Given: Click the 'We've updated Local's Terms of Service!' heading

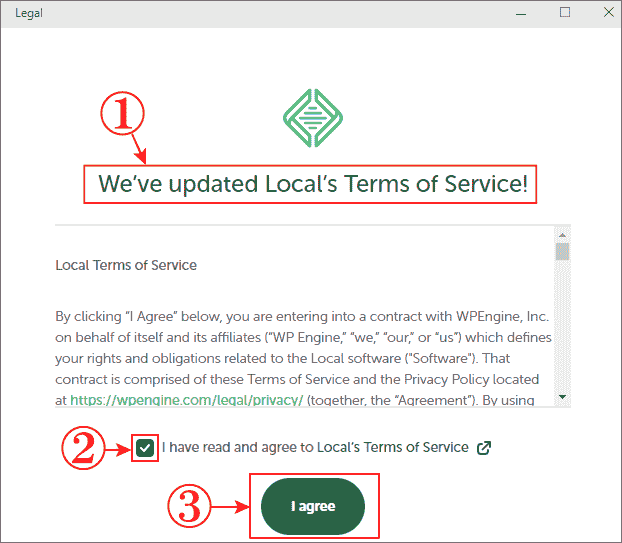Looking at the screenshot, I should (313, 184).
